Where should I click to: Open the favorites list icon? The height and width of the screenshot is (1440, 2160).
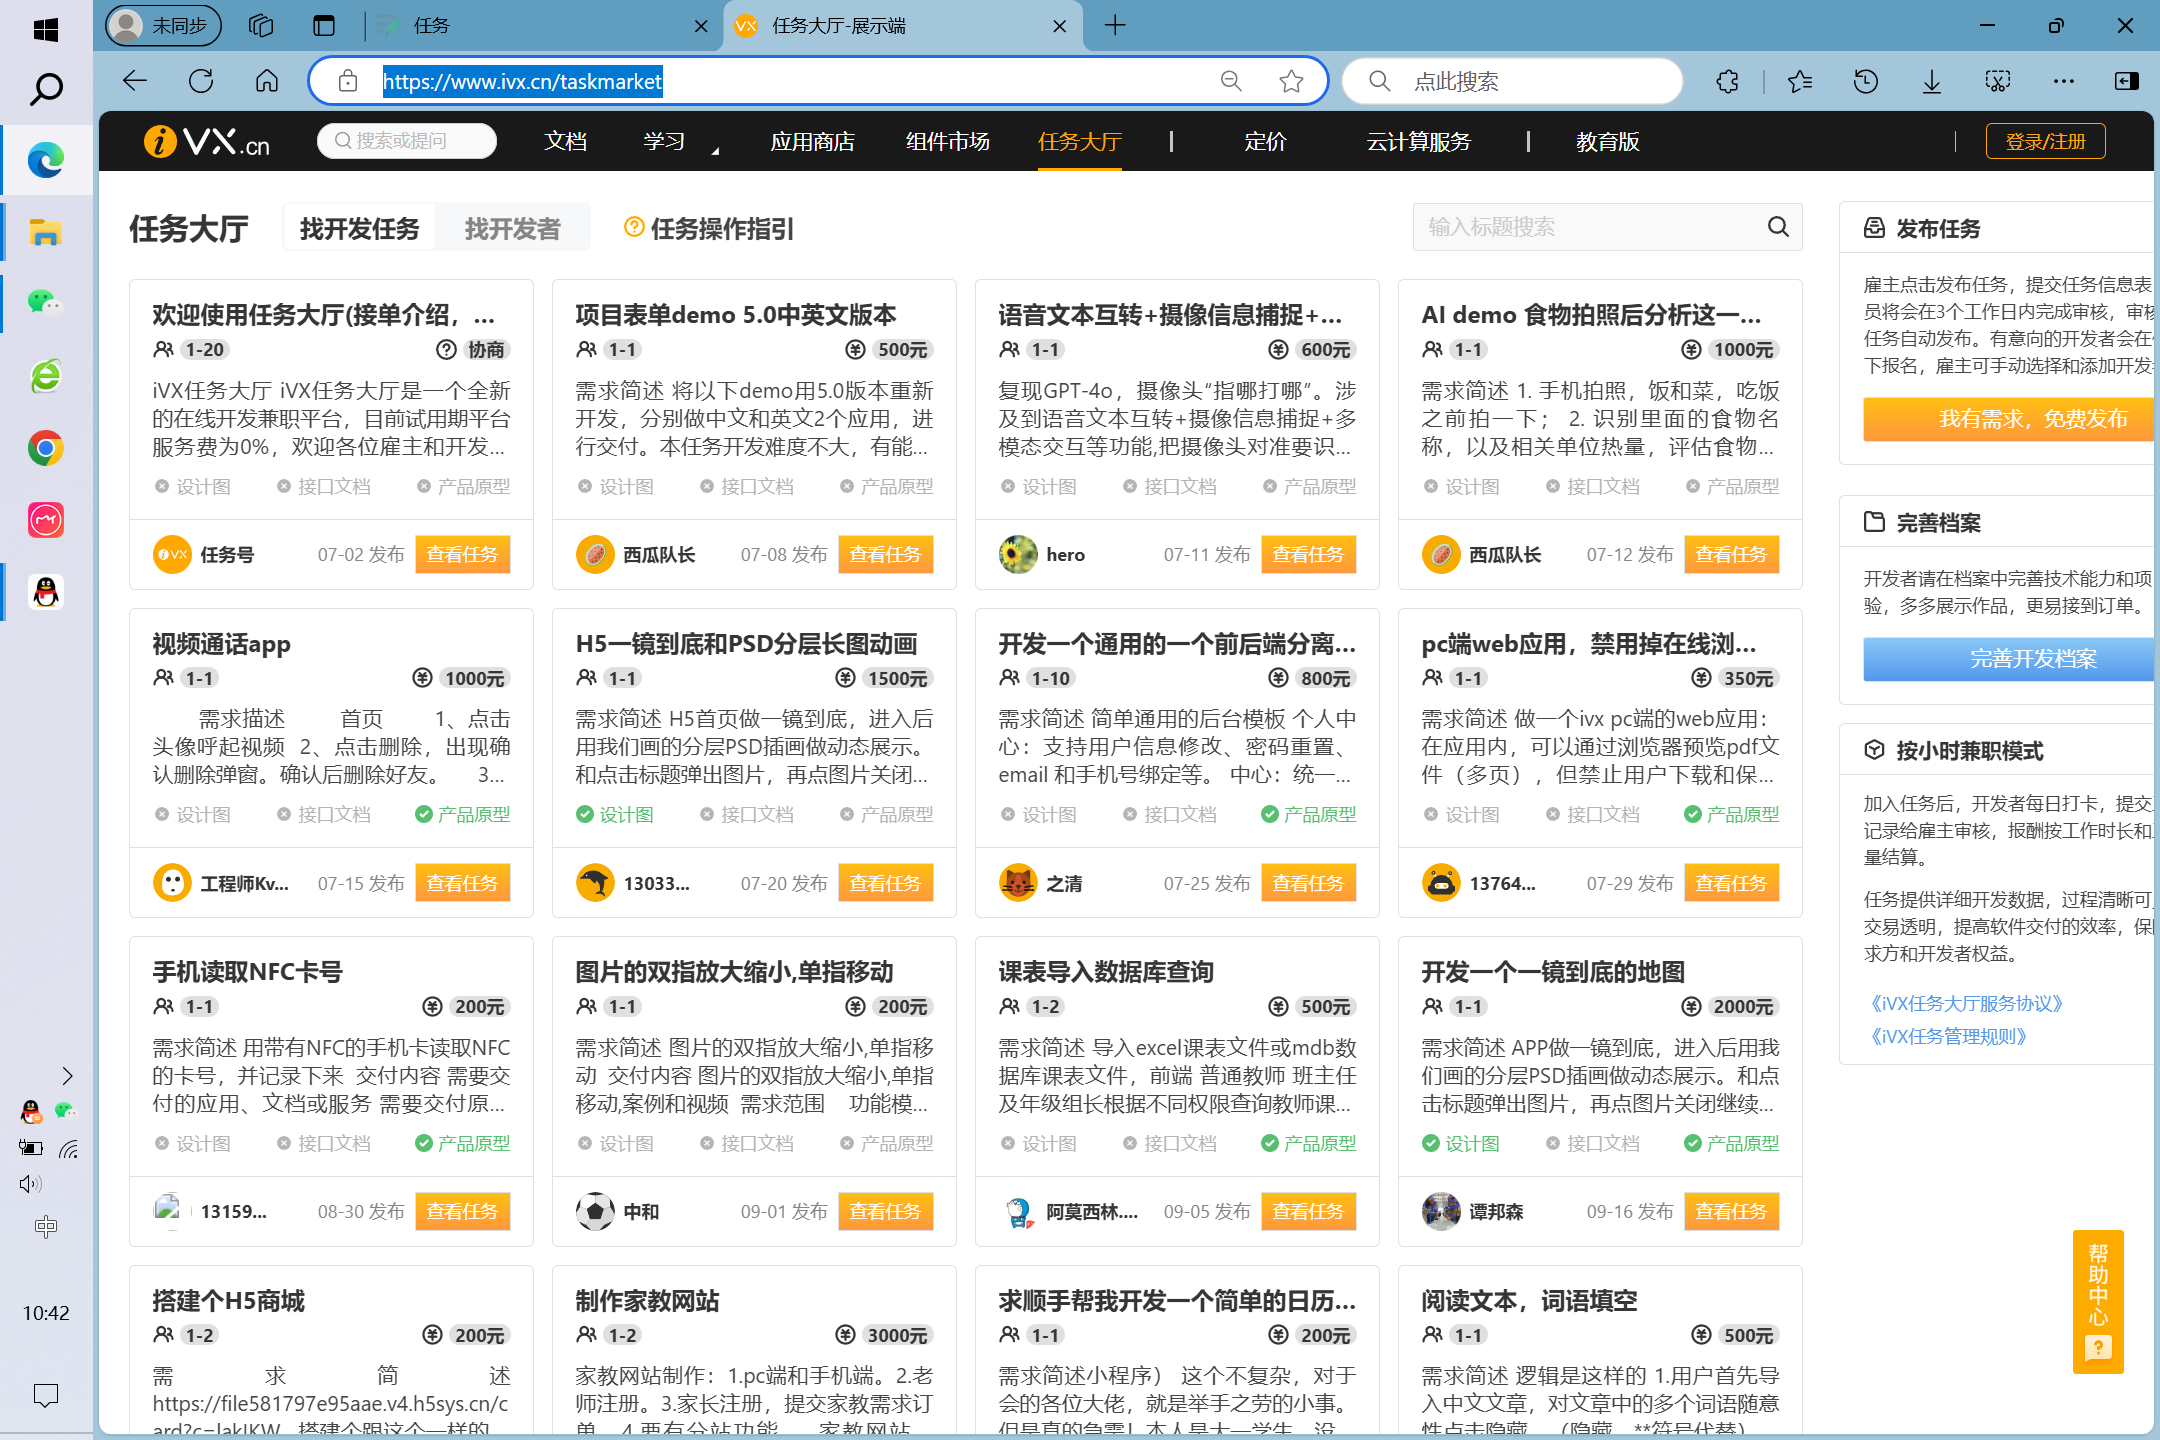click(x=1800, y=81)
